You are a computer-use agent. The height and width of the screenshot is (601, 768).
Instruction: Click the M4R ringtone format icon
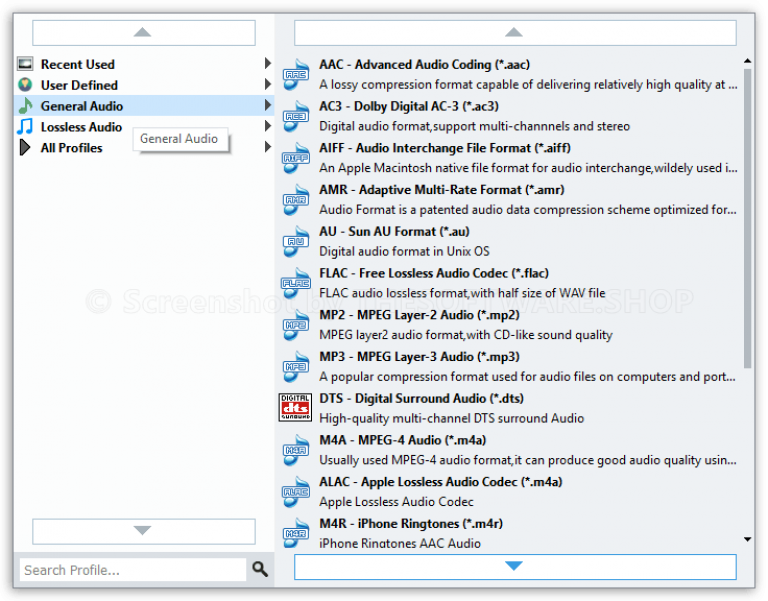pos(296,533)
